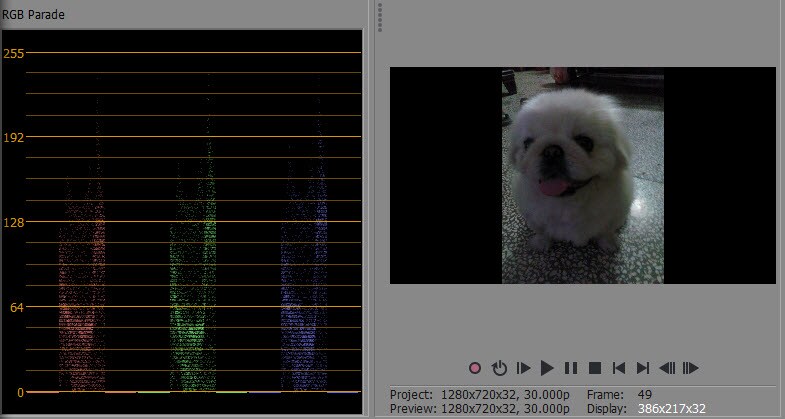Click the Frame 49 value
785x419 pixels.
(x=645, y=394)
